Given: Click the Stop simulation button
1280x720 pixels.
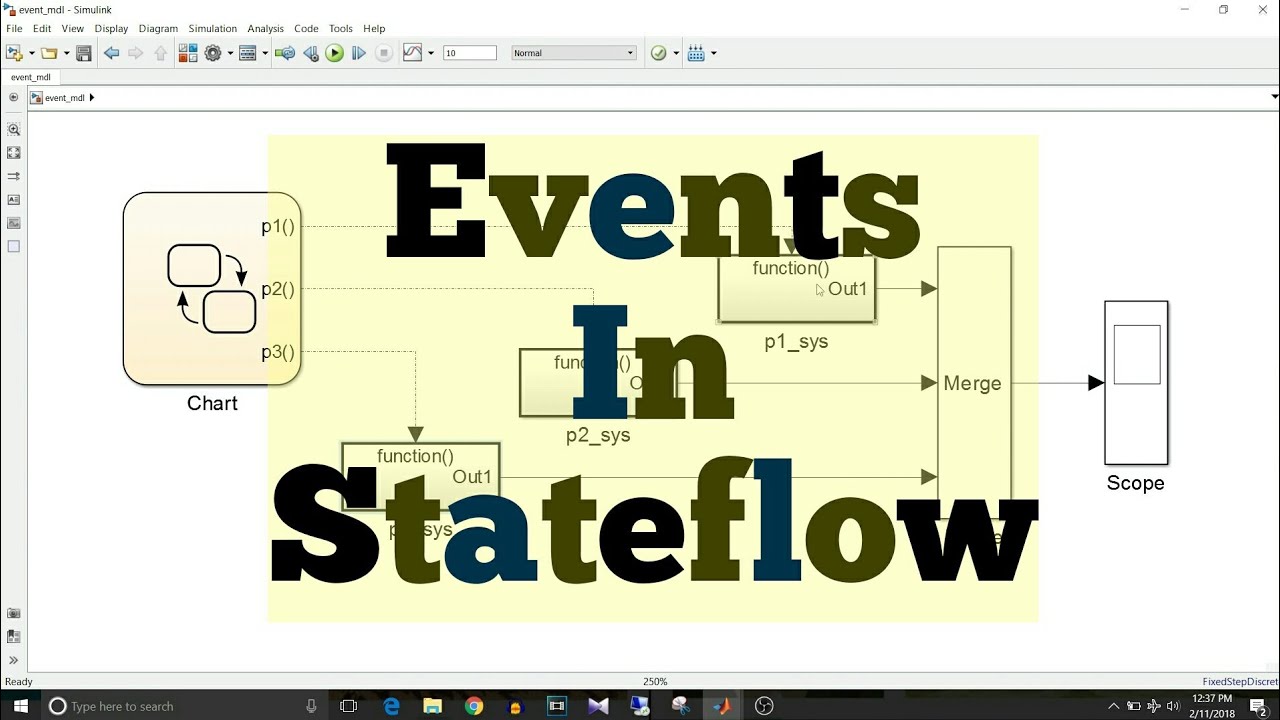Looking at the screenshot, I should click(x=383, y=53).
